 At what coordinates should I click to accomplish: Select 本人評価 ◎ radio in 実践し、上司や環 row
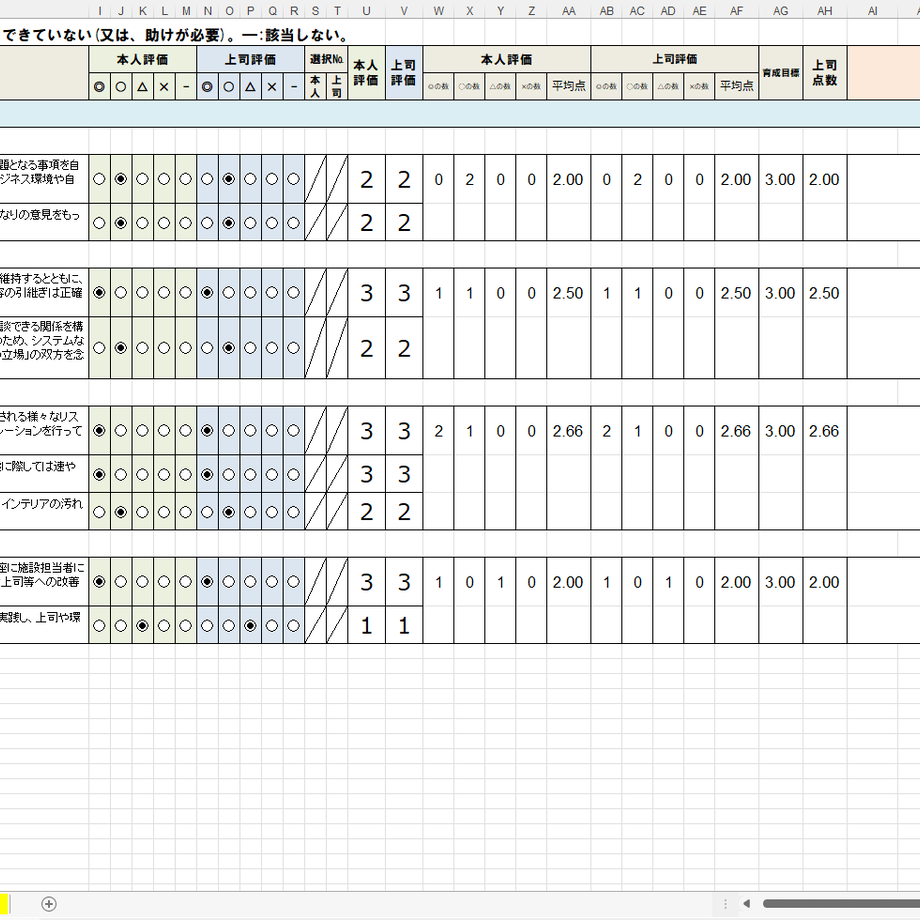(99, 626)
